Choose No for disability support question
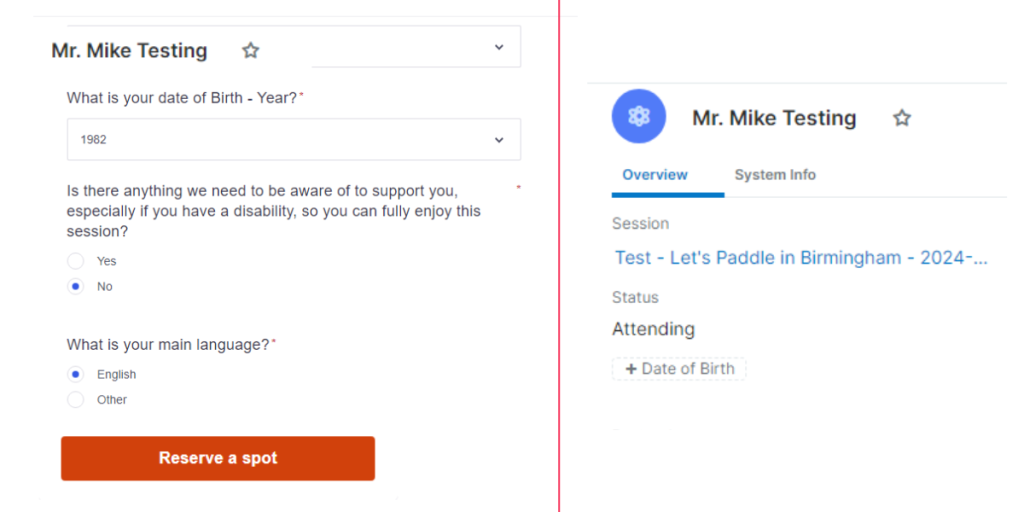This screenshot has height=512, width=1024. click(76, 287)
